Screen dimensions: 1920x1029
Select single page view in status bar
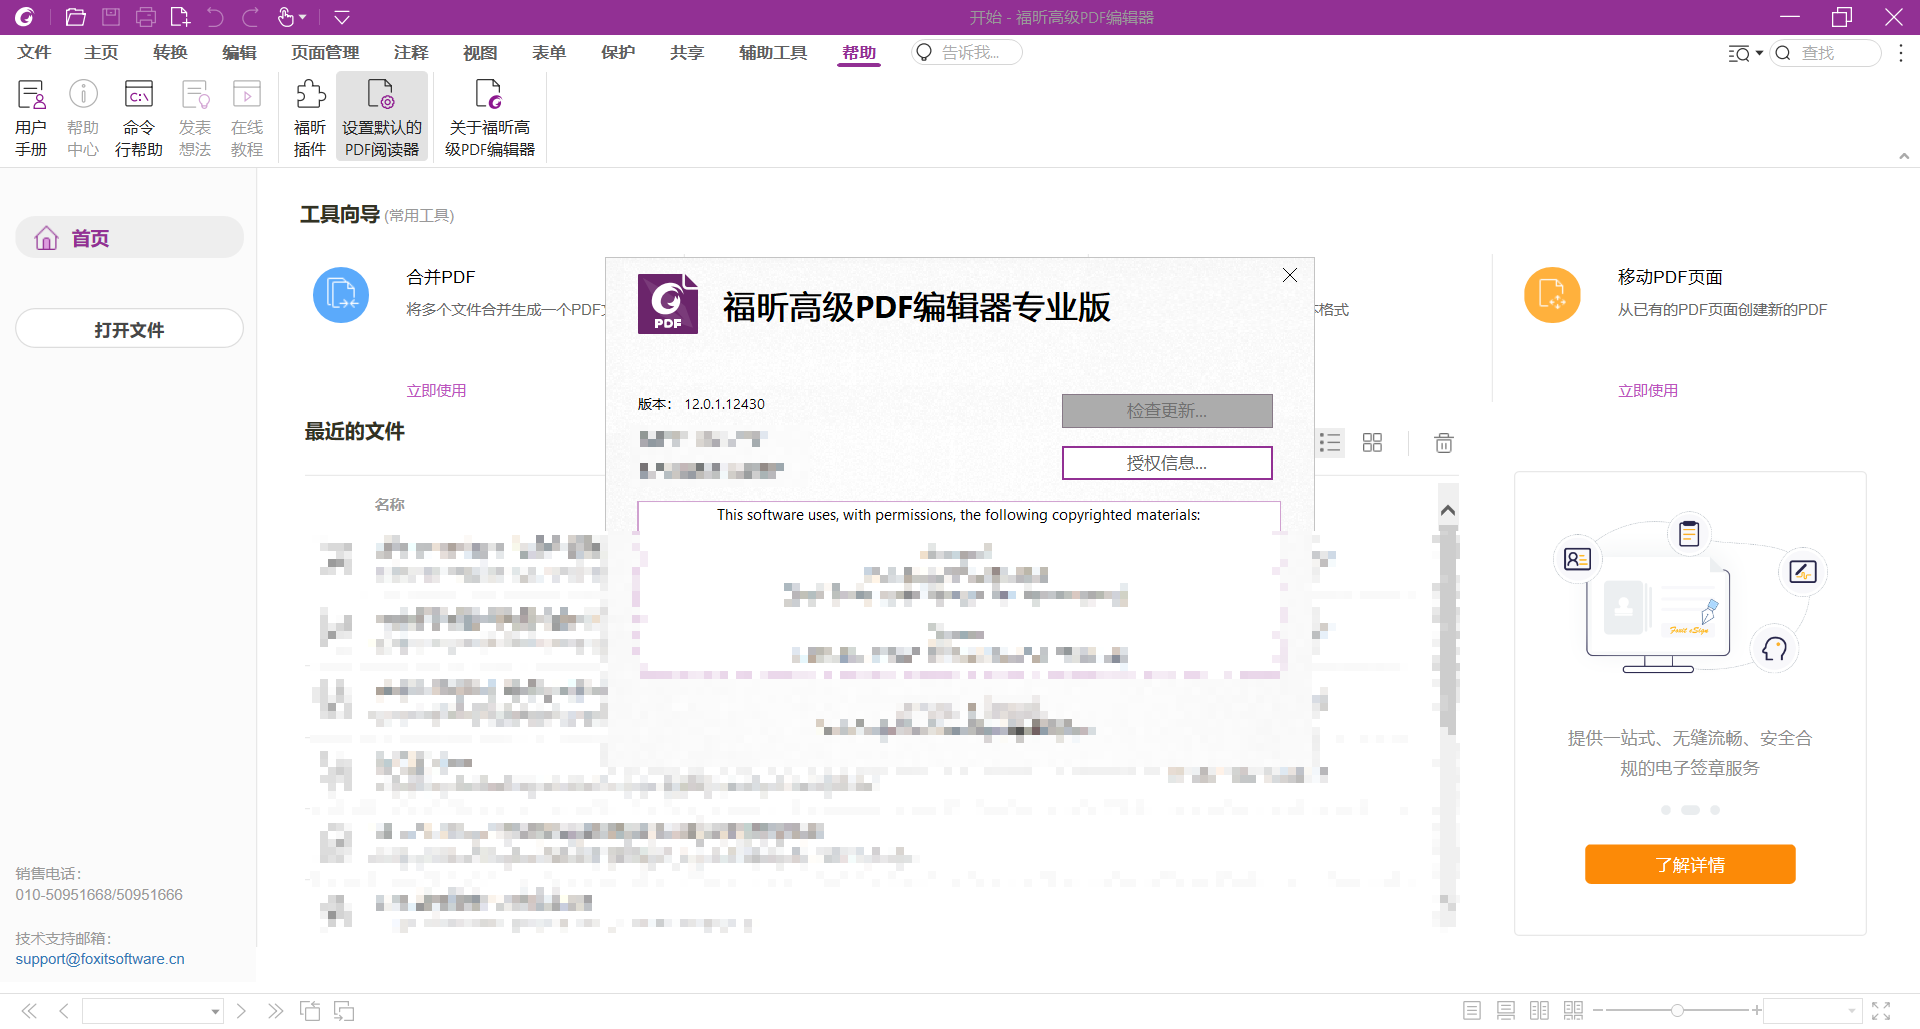point(1472,1011)
